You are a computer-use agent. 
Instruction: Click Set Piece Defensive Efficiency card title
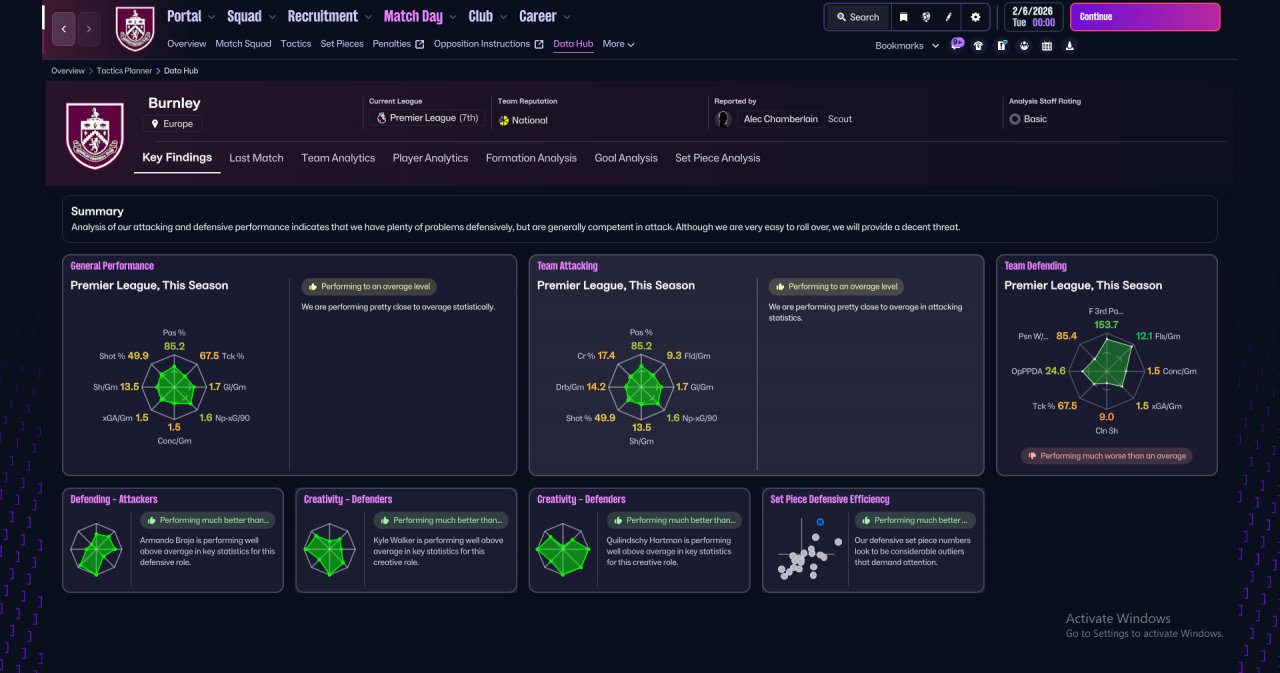(830, 499)
